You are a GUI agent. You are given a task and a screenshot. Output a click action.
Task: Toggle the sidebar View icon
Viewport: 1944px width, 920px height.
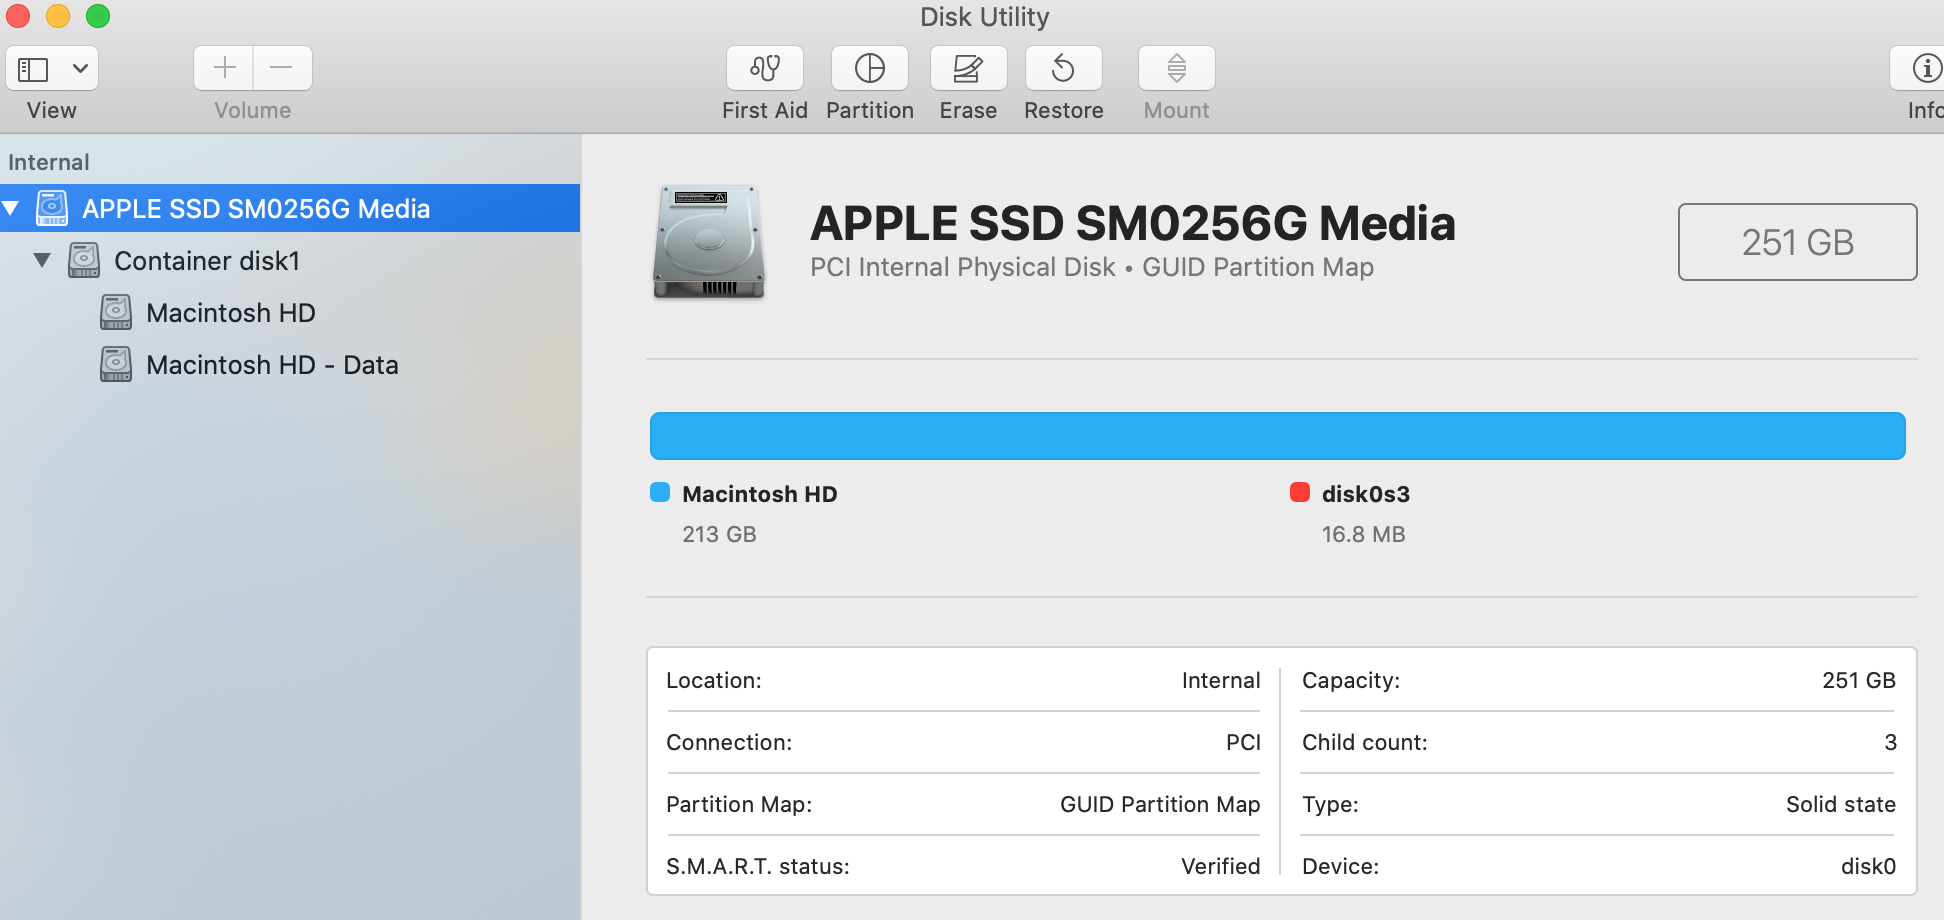point(33,69)
